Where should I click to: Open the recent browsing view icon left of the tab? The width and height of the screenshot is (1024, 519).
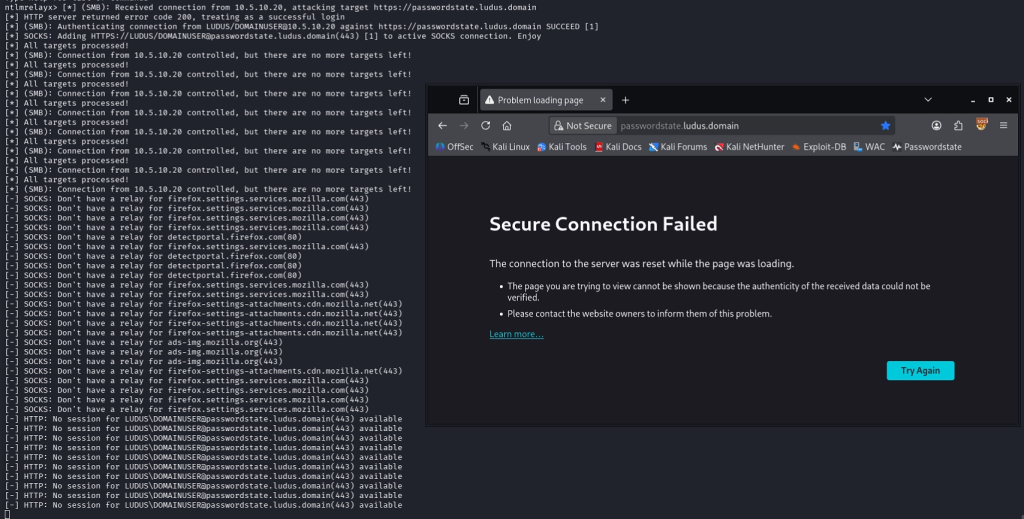pyautogui.click(x=464, y=100)
